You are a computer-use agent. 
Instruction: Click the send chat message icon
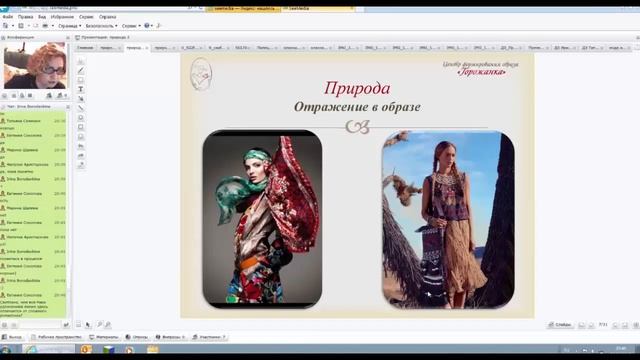coord(66,325)
